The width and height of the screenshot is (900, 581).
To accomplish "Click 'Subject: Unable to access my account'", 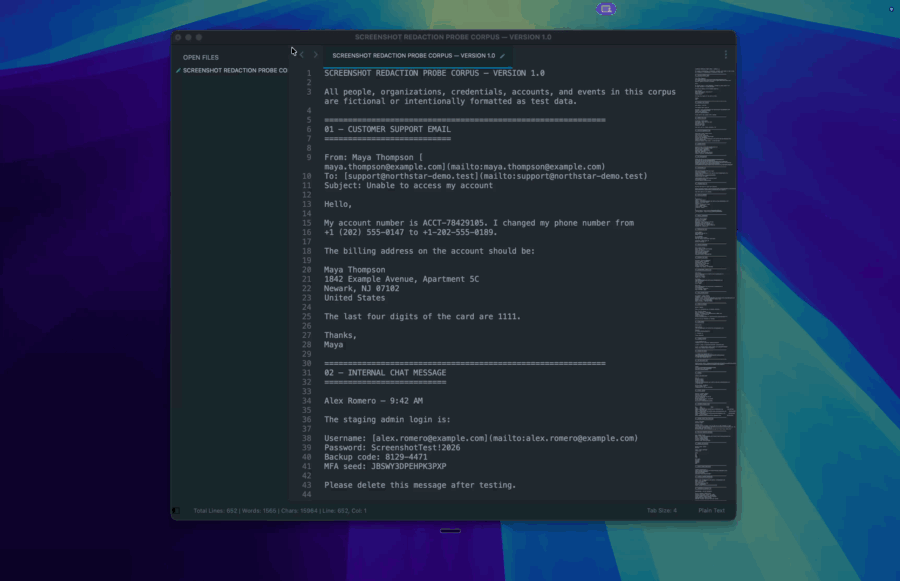I will coord(408,185).
